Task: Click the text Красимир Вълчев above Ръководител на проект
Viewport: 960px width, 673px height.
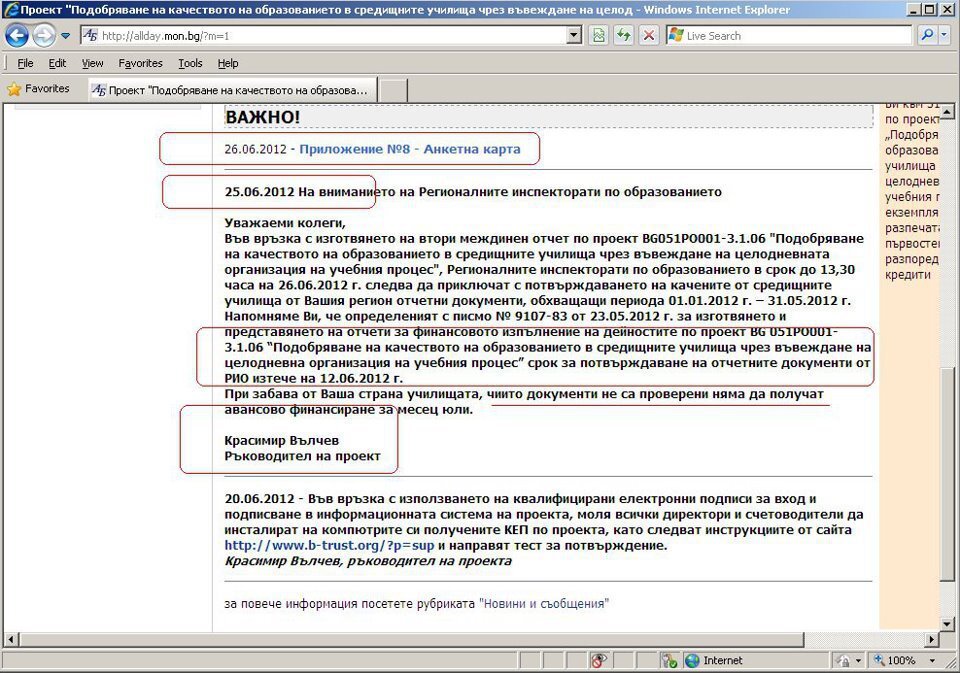Action: coord(281,440)
